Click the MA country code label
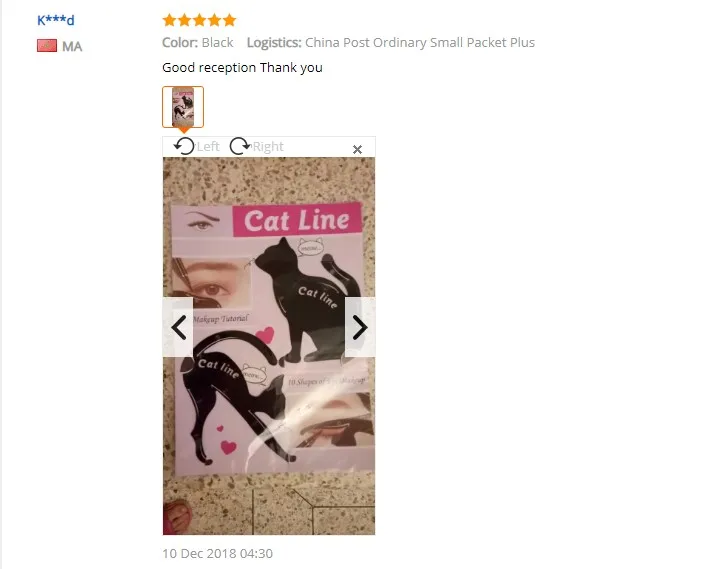Screen dimensions: 707x569 pos(72,46)
